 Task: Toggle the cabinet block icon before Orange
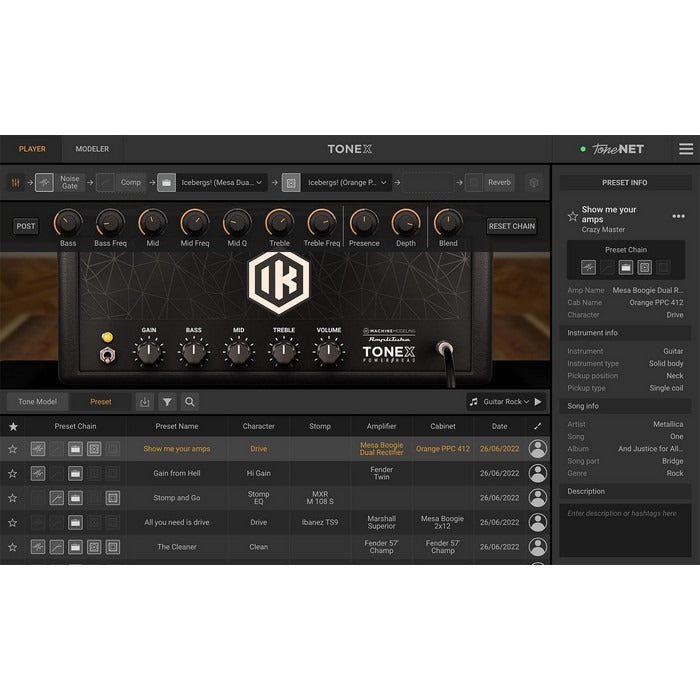[x=291, y=183]
